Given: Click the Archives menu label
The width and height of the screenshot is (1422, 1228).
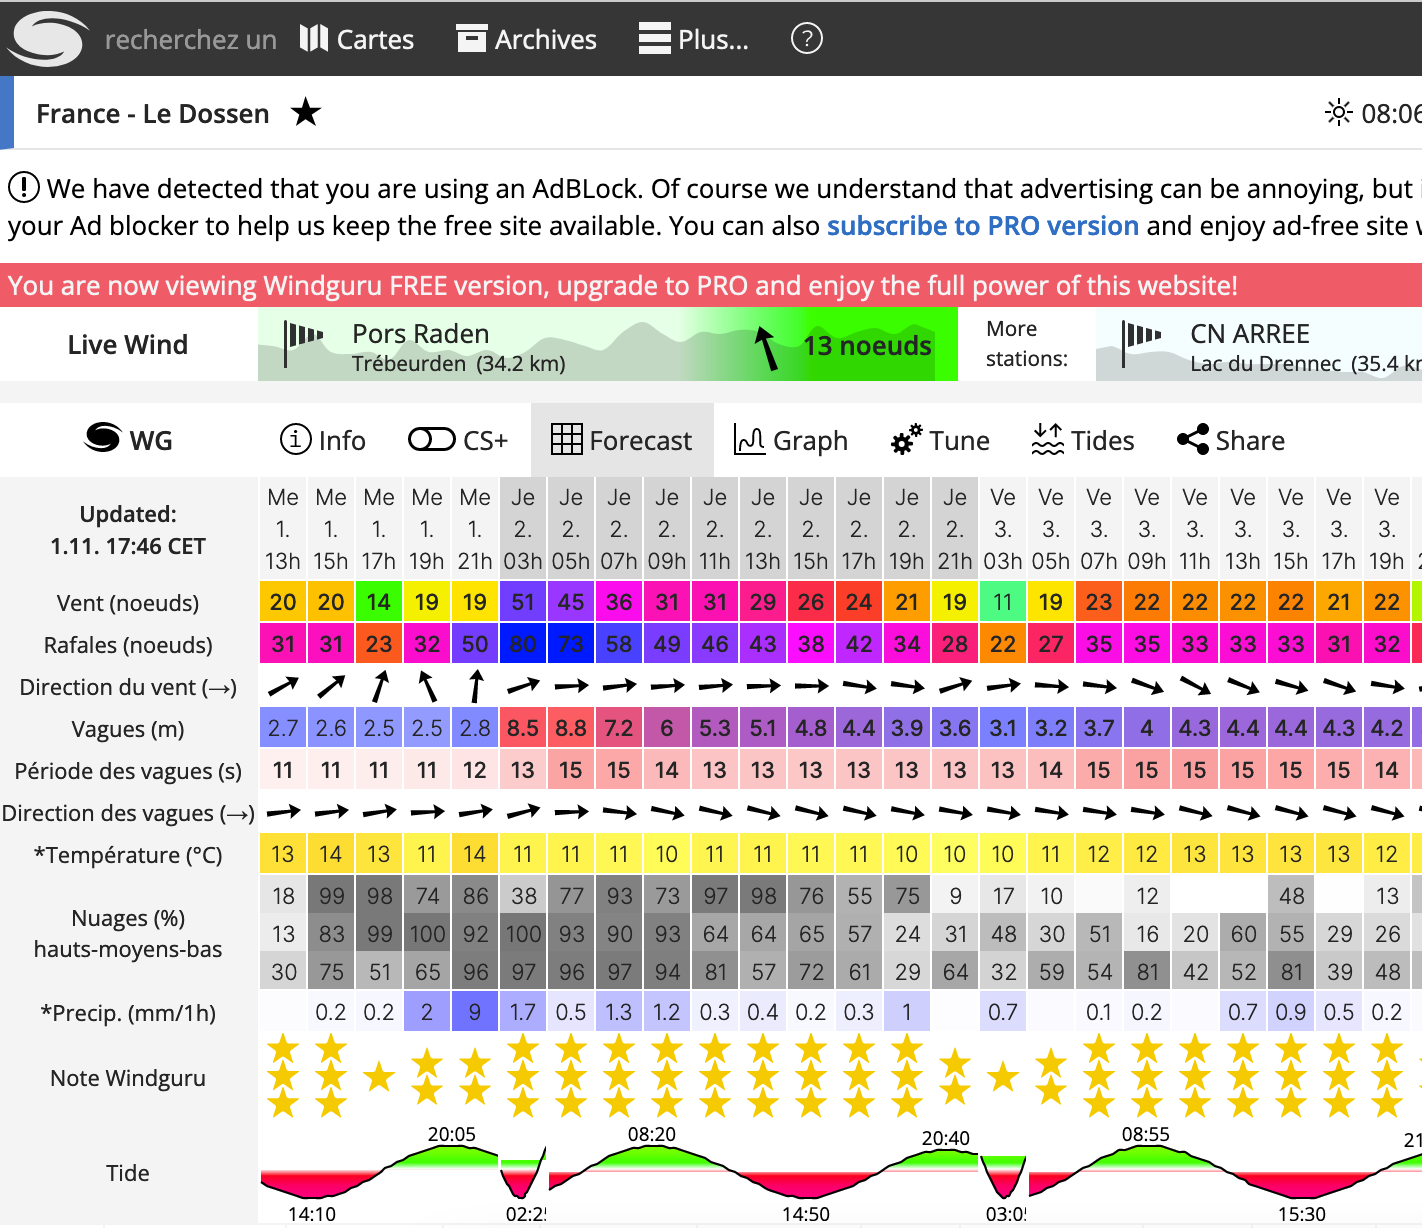Looking at the screenshot, I should tap(545, 40).
